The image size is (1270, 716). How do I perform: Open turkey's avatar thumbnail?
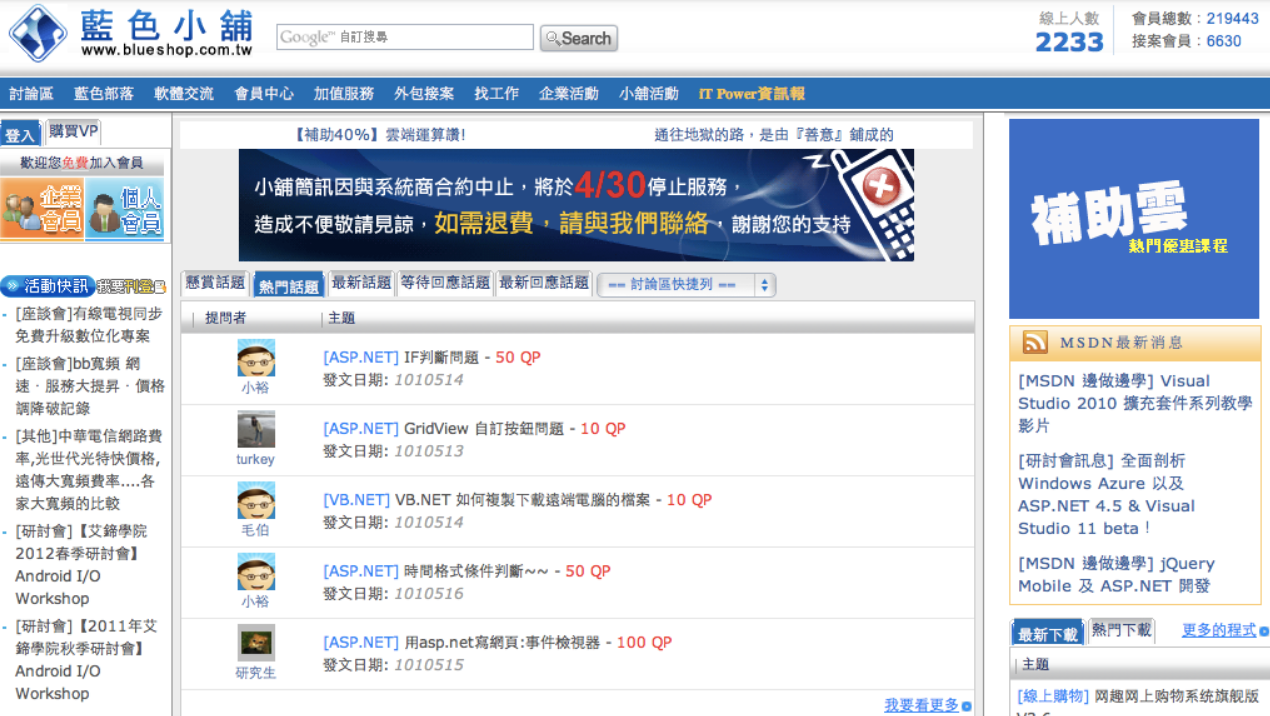tap(256, 430)
